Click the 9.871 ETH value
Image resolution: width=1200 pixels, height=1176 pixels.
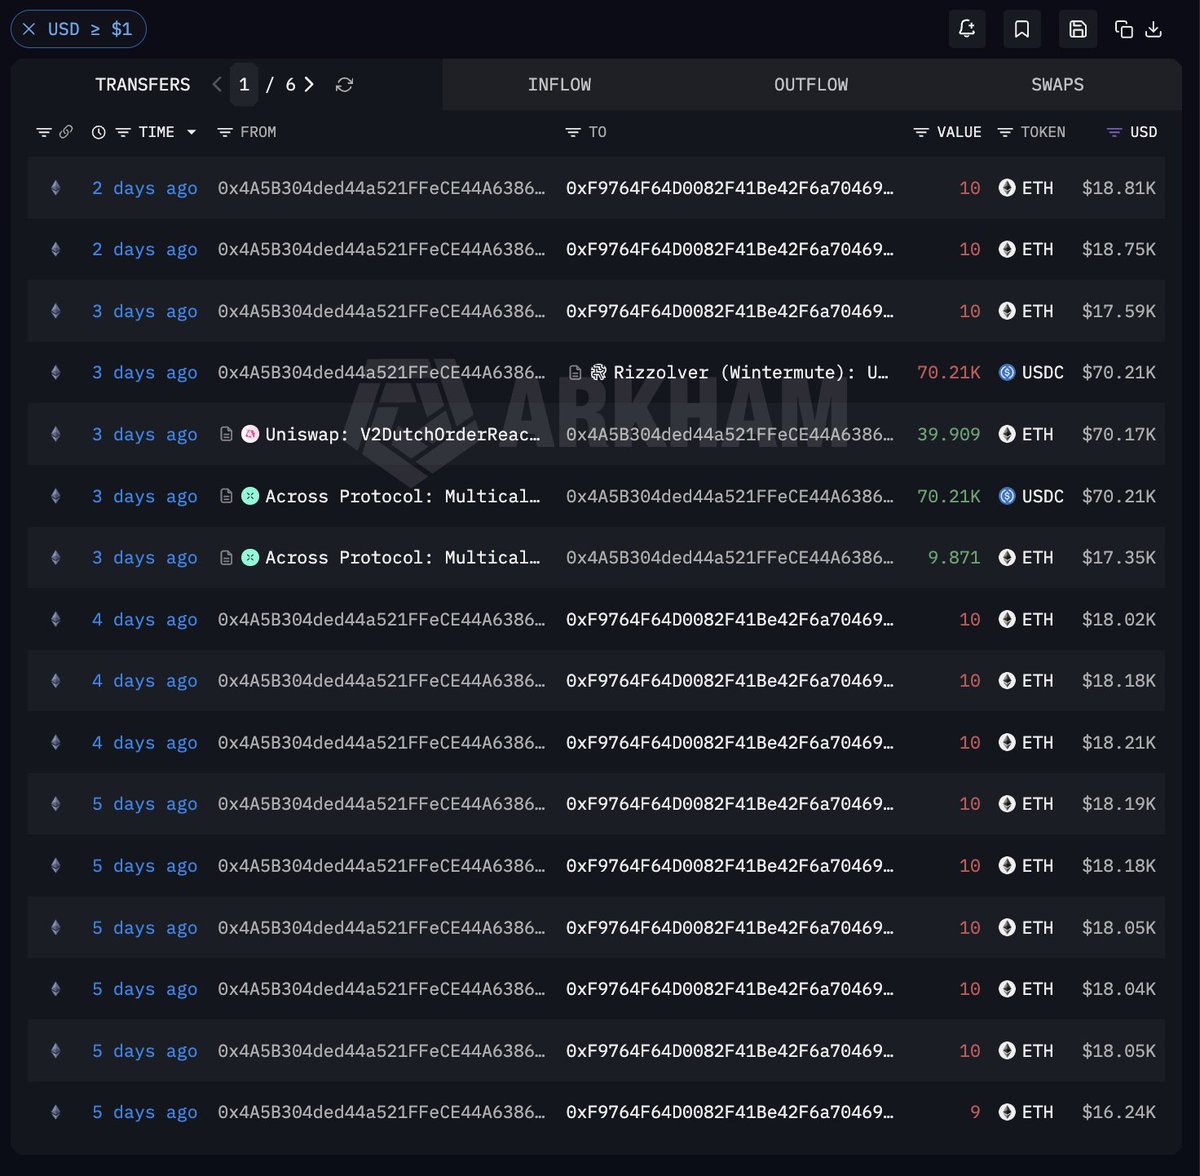pos(954,558)
